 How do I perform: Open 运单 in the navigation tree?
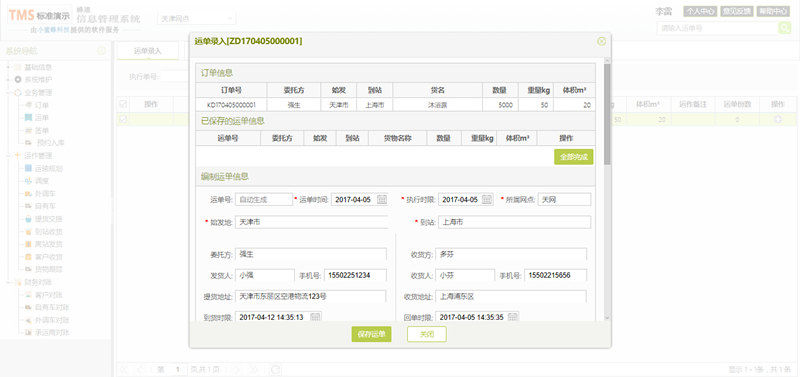(42, 118)
